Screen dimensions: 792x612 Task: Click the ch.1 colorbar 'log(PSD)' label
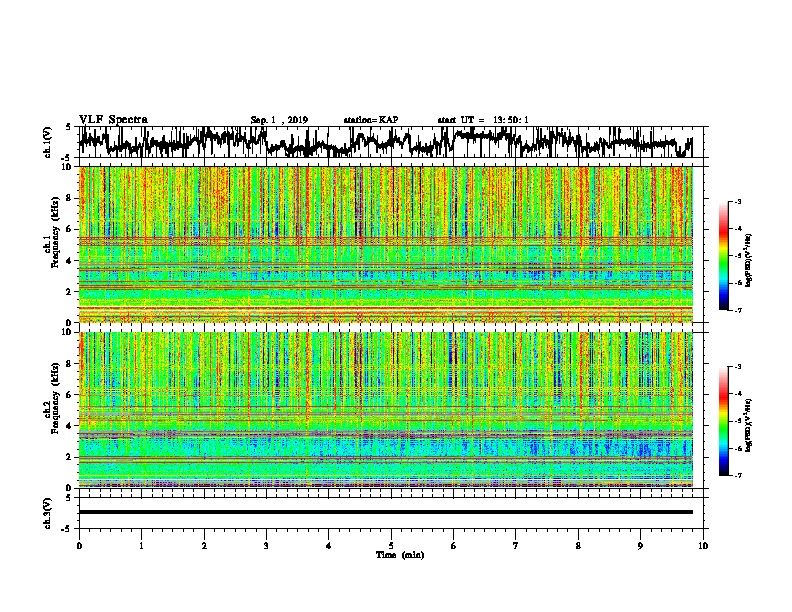[748, 260]
